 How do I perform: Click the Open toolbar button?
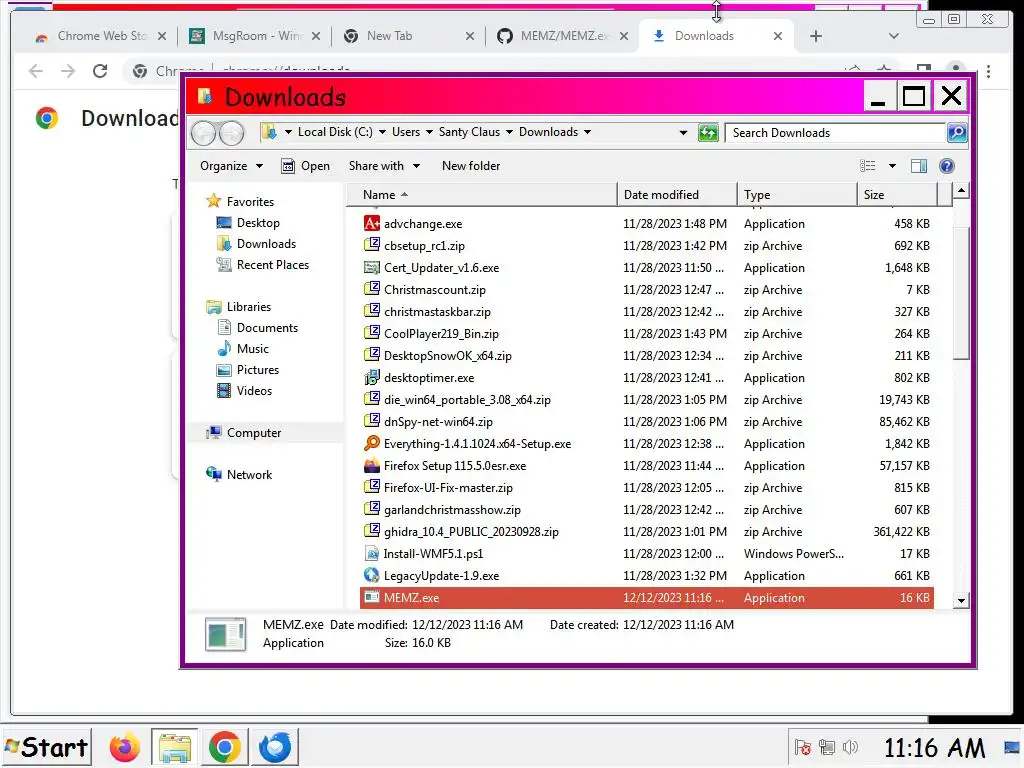tap(306, 166)
